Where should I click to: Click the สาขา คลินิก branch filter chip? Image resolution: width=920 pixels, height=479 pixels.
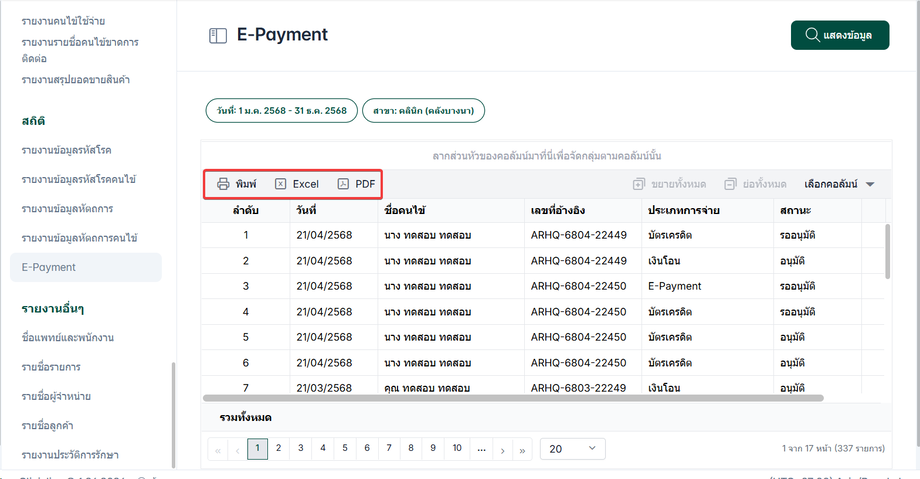pos(423,110)
